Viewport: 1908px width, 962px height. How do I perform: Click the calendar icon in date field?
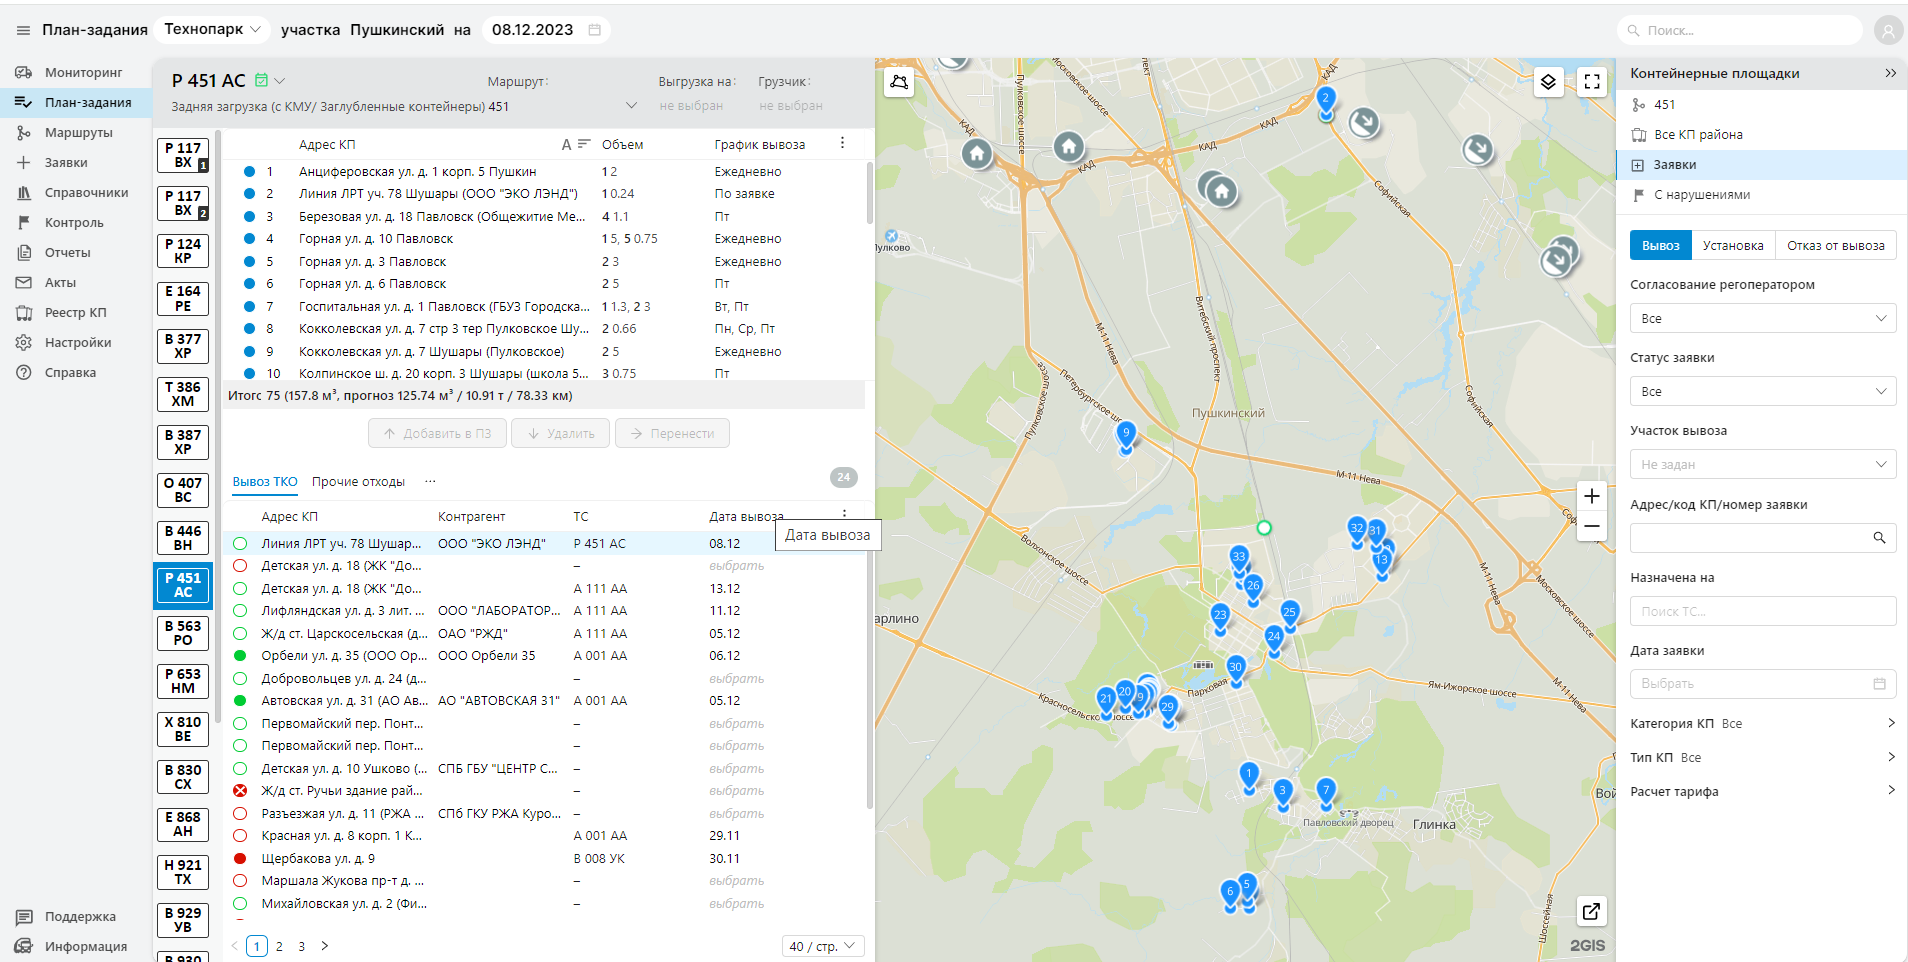pyautogui.click(x=595, y=30)
